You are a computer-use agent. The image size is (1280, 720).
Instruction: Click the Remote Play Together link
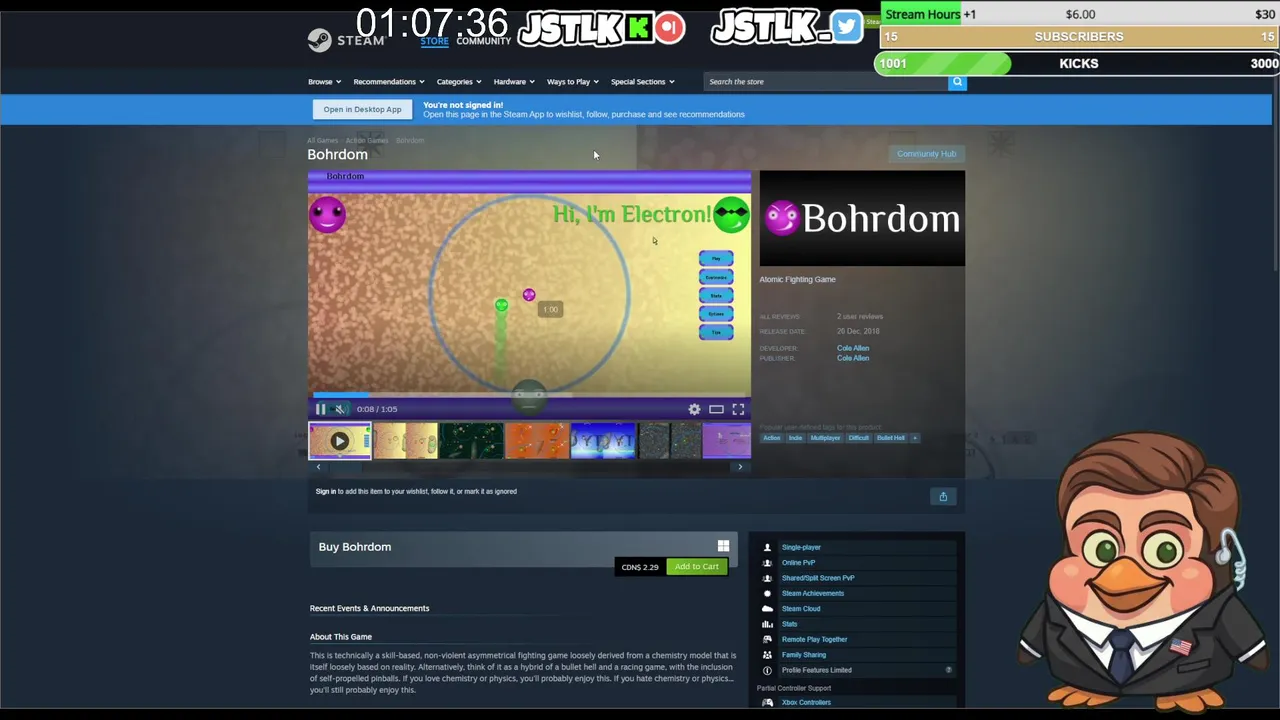click(814, 640)
